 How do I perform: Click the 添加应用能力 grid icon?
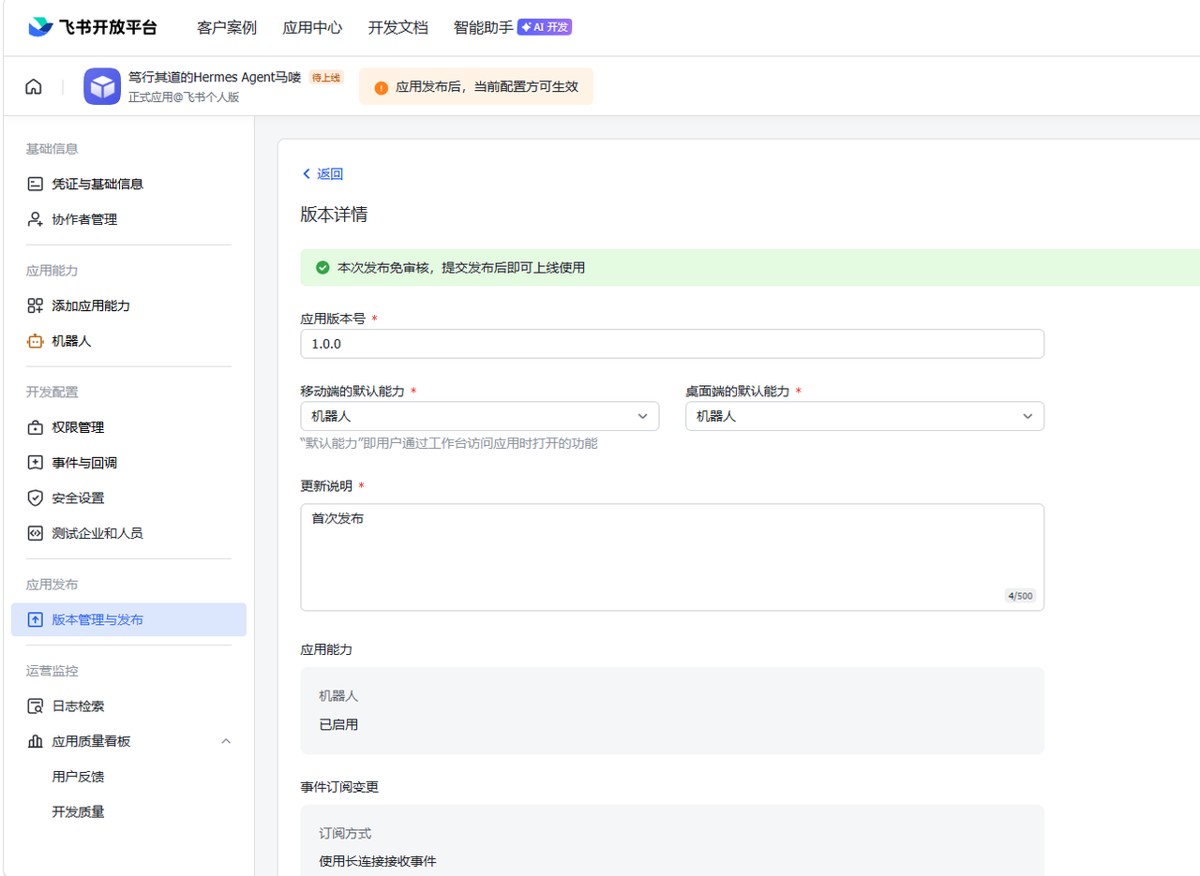(35, 306)
